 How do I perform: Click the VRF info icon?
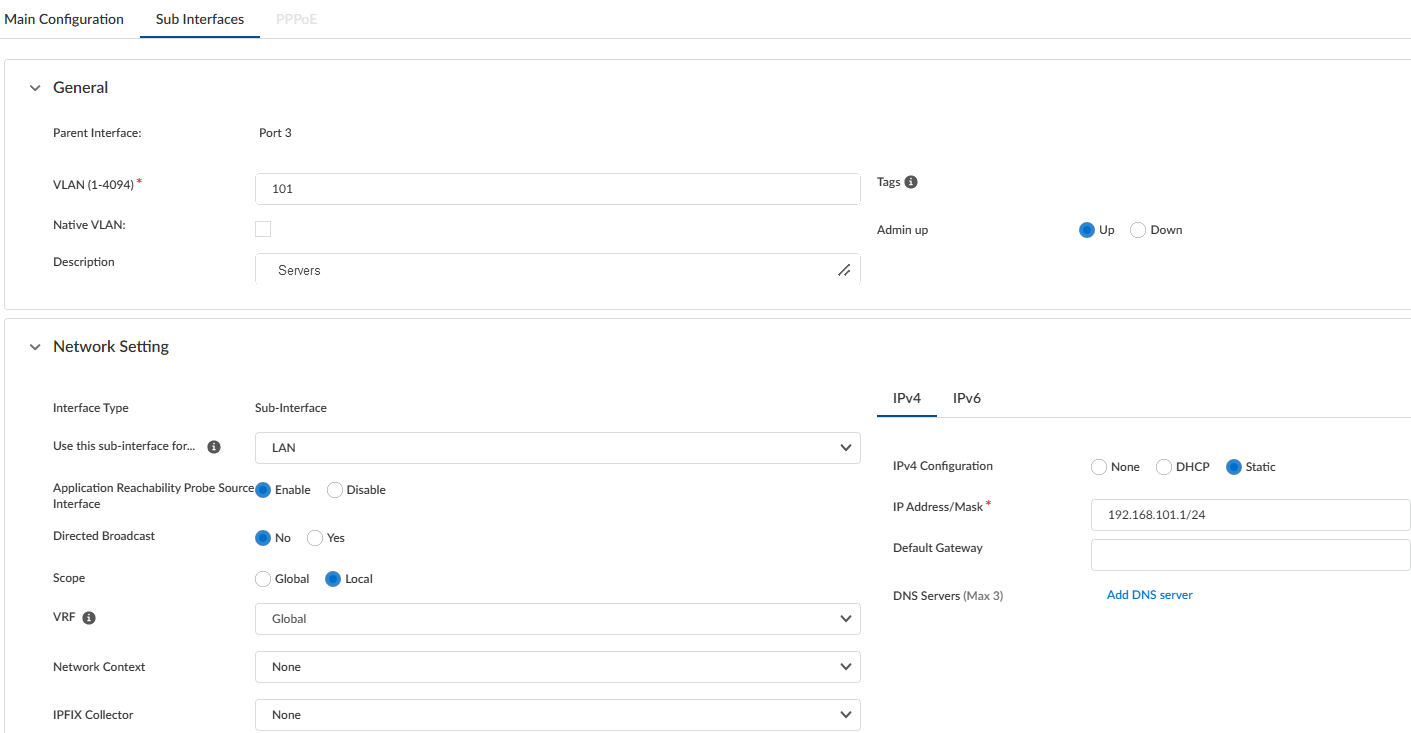(x=89, y=618)
